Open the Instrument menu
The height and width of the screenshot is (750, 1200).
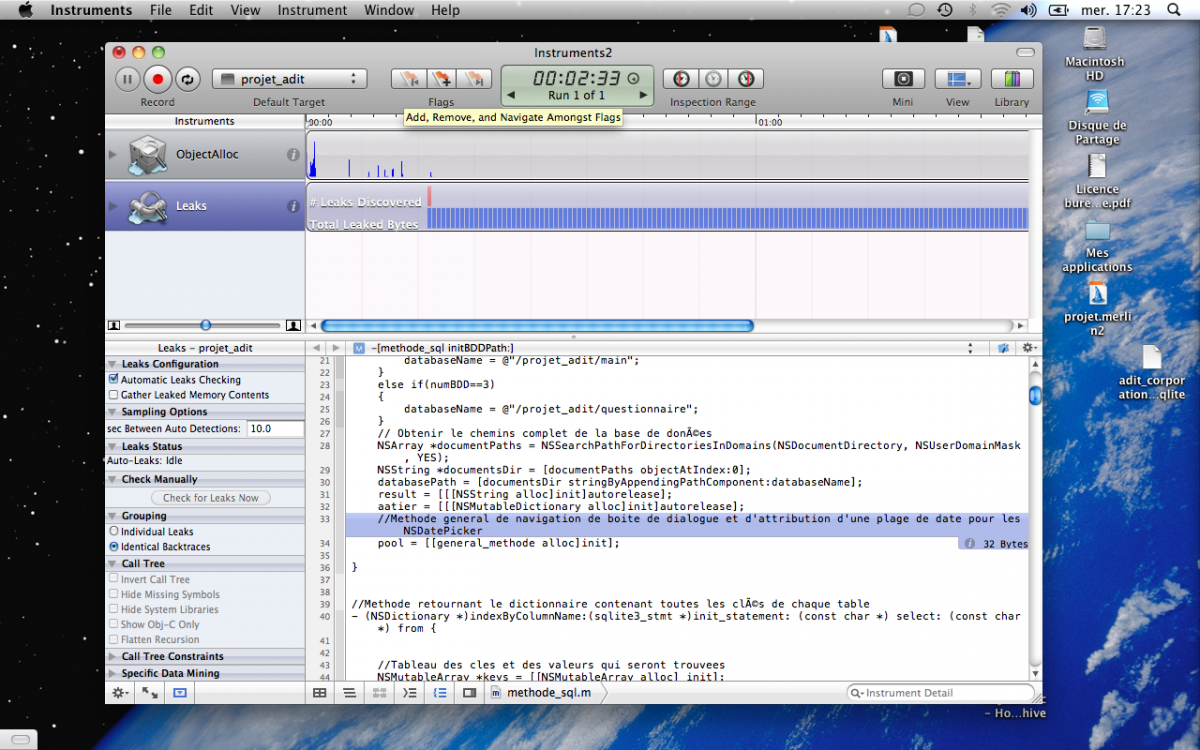313,10
